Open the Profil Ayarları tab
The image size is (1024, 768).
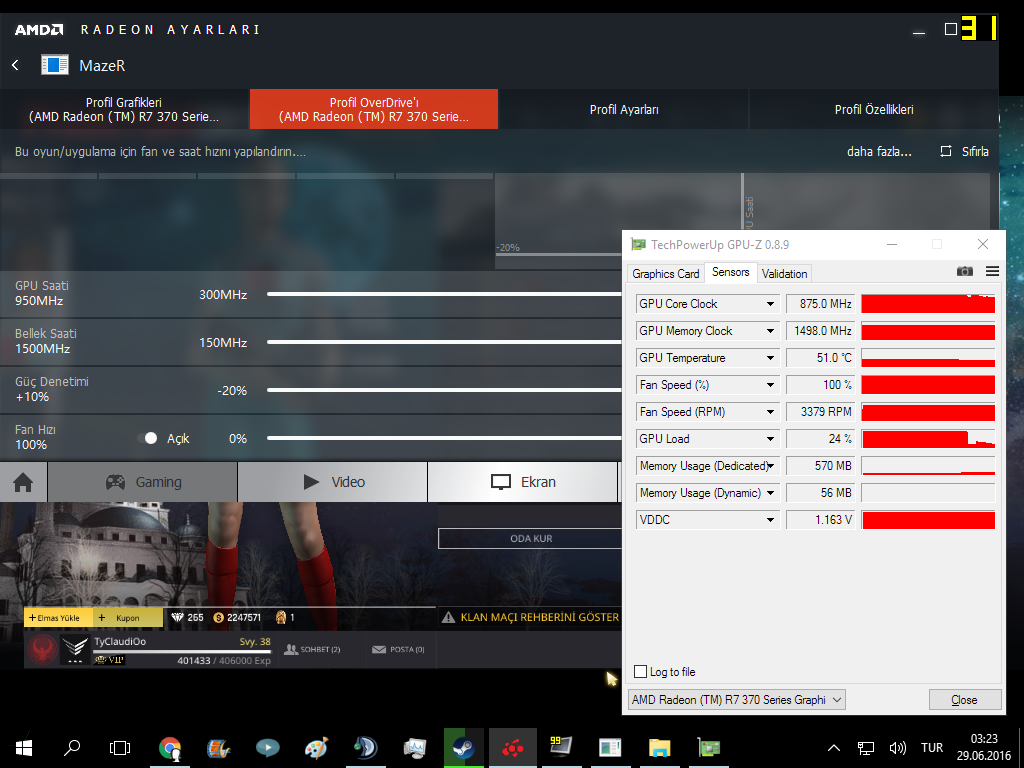[624, 109]
